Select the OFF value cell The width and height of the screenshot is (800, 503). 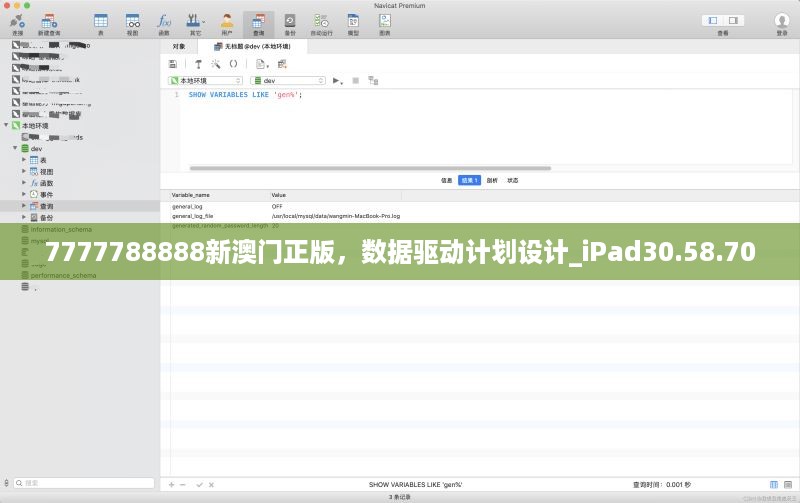[x=277, y=207]
